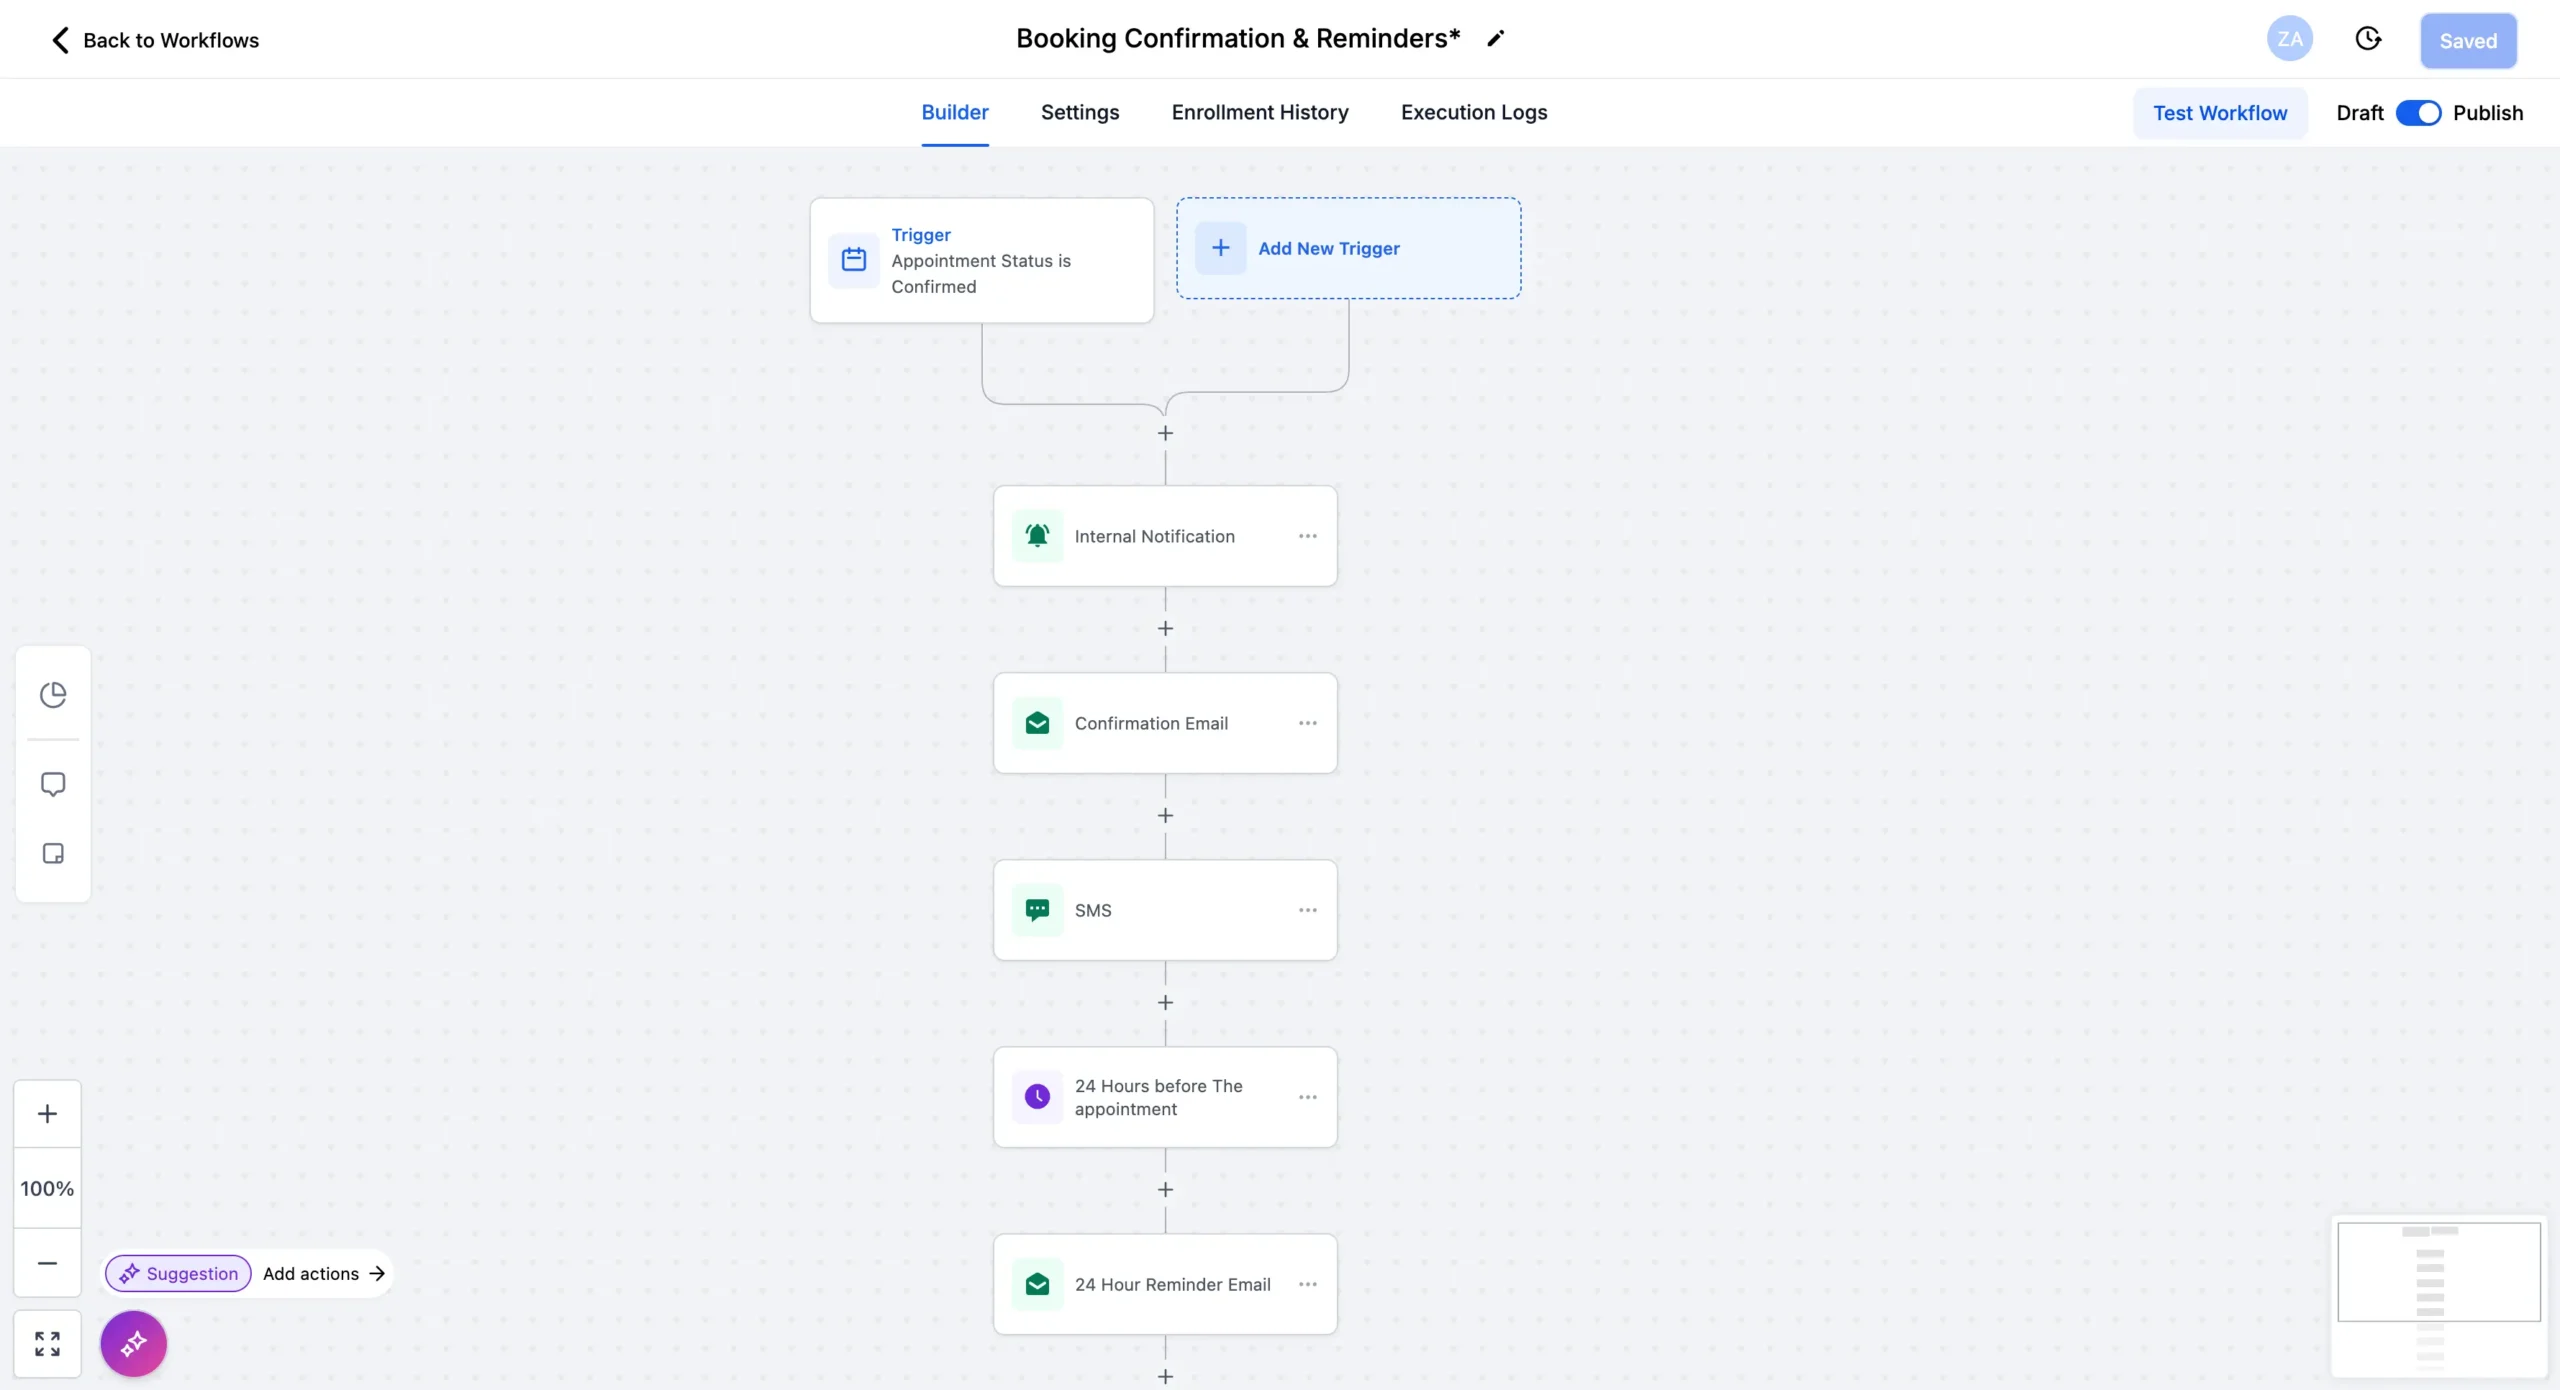Open the purple AI assistant button
Image resolution: width=2560 pixels, height=1390 pixels.
coord(134,1343)
